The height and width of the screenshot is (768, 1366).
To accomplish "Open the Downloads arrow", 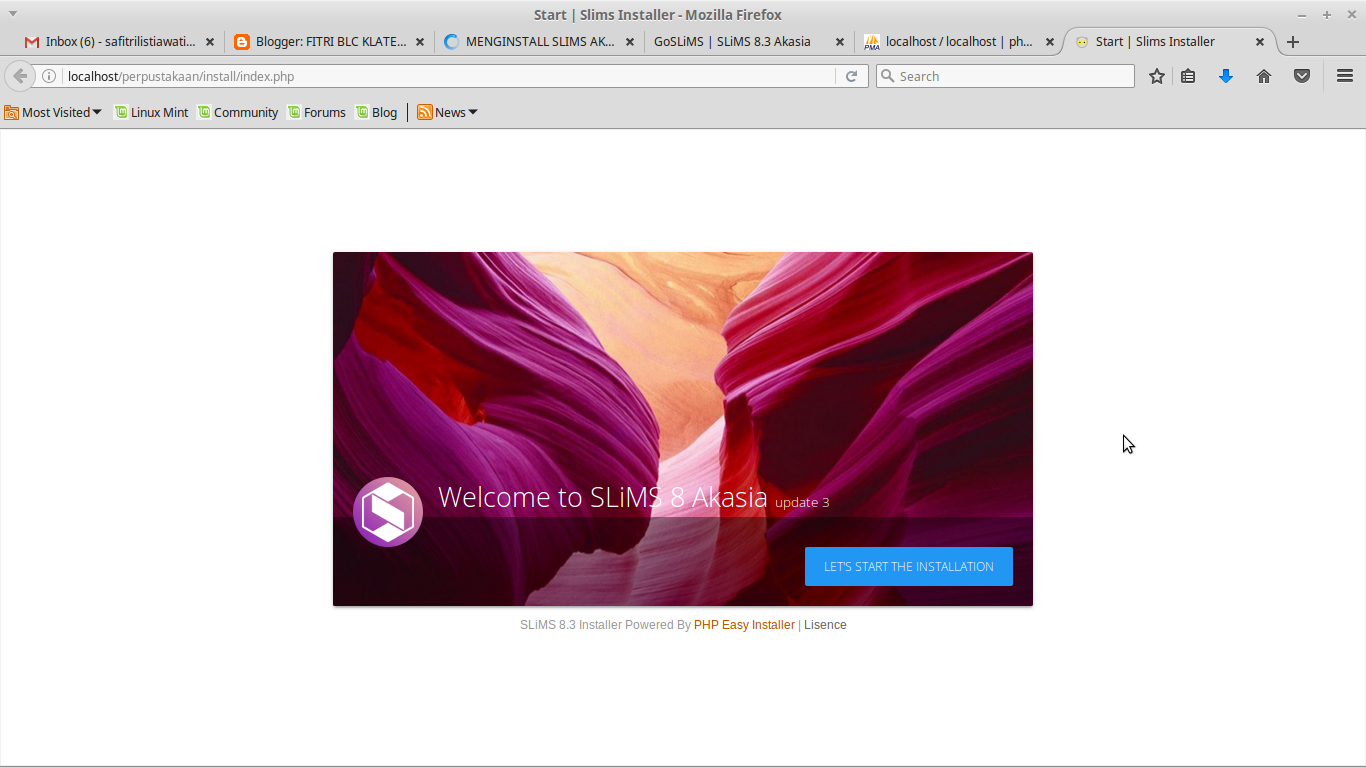I will point(1226,76).
